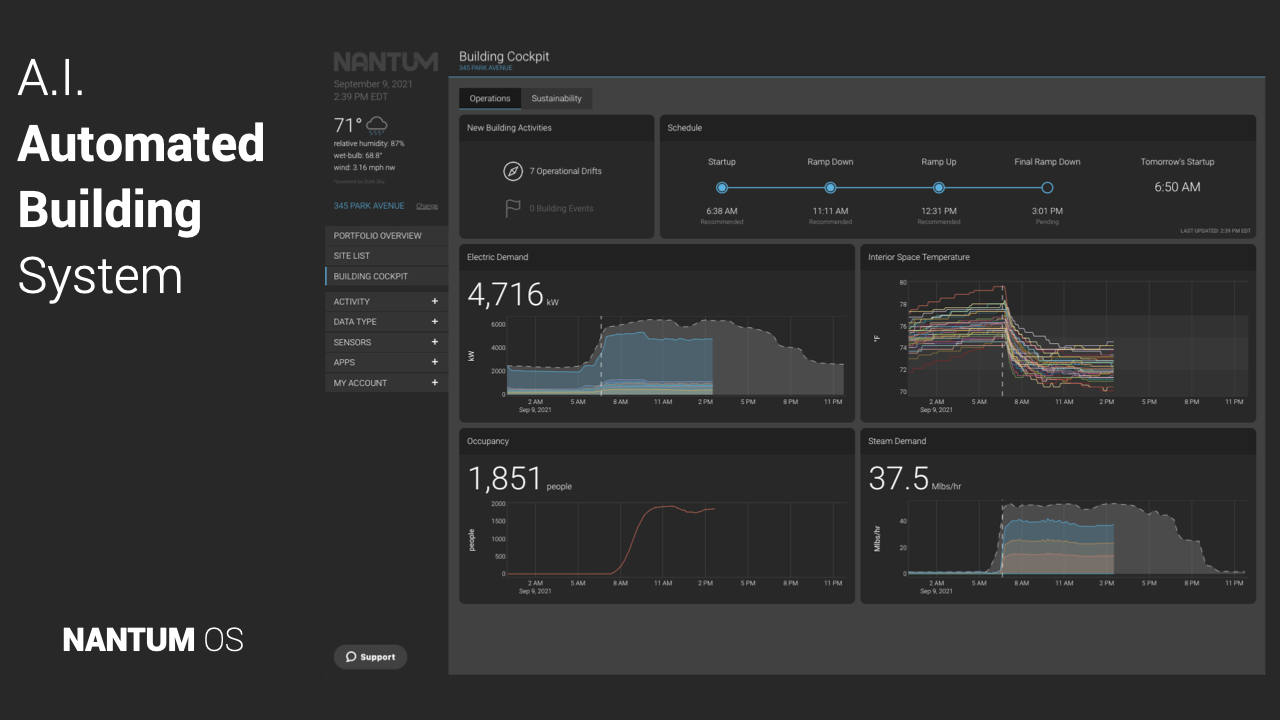1280x720 pixels.
Task: Click the 4,716 kW electric demand value
Action: point(513,295)
